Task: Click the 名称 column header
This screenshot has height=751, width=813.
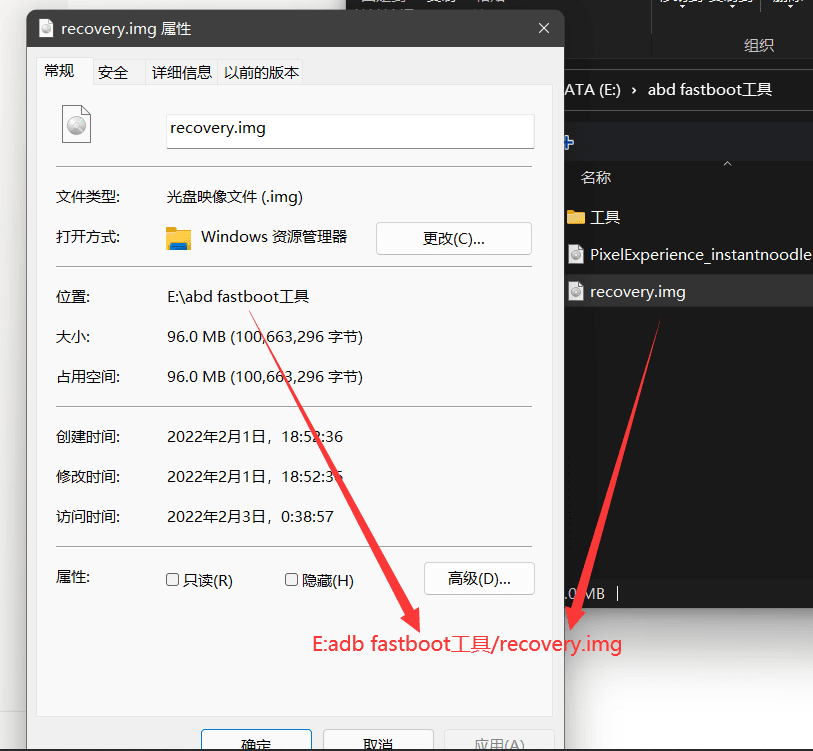Action: pos(596,178)
